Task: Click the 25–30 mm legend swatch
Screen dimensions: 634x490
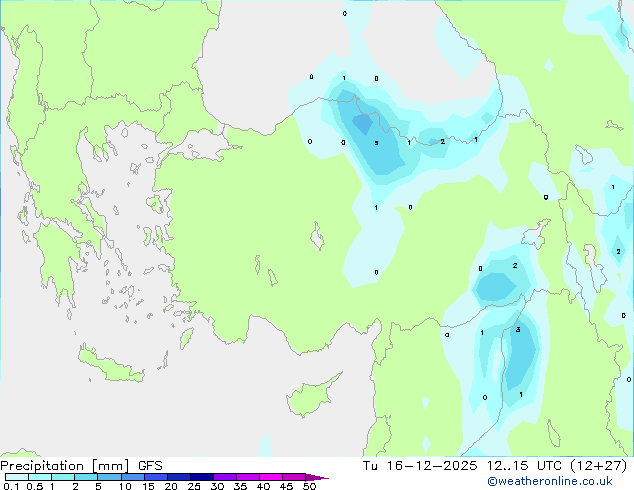Action: pos(201,477)
